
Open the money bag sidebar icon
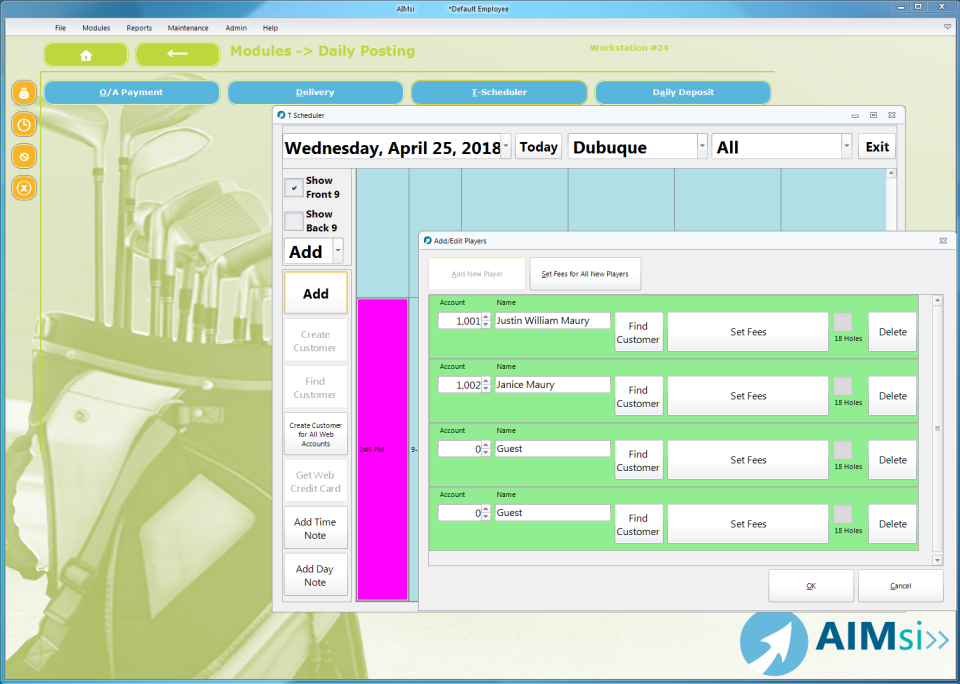tap(26, 93)
